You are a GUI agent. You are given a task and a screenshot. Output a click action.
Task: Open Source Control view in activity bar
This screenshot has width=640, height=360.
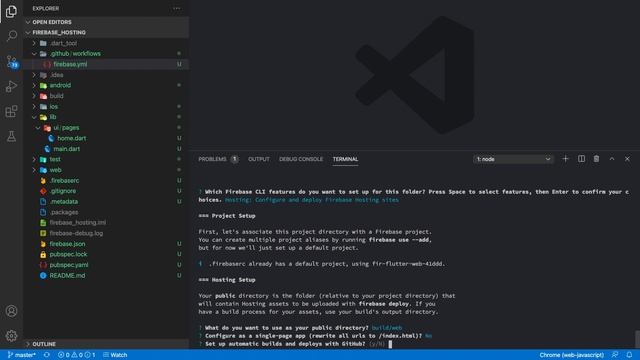pos(11,62)
